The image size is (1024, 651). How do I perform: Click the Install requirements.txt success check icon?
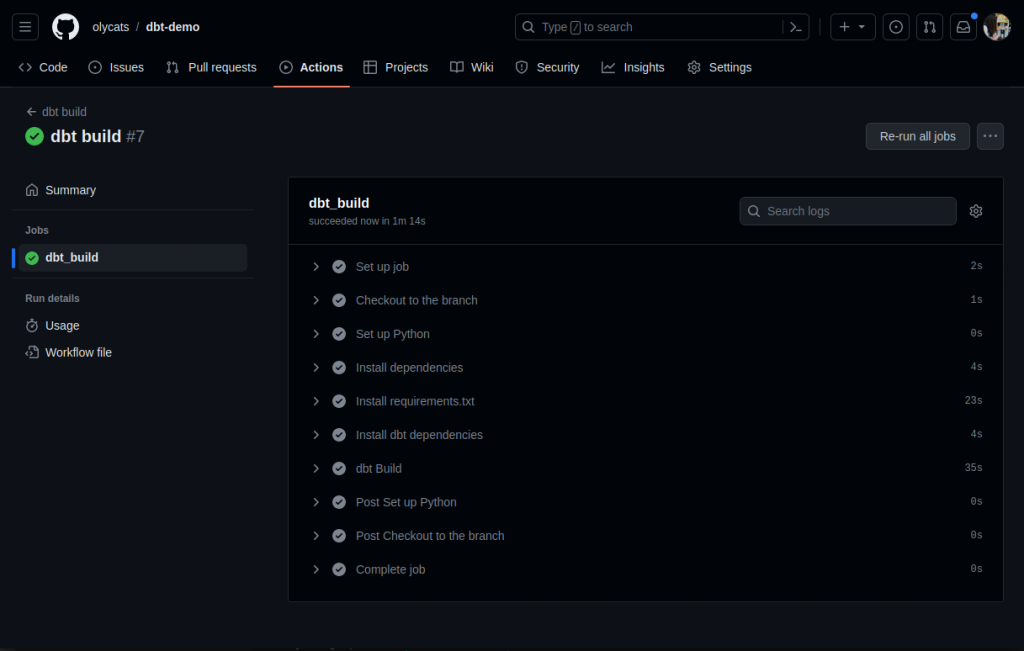tap(339, 401)
